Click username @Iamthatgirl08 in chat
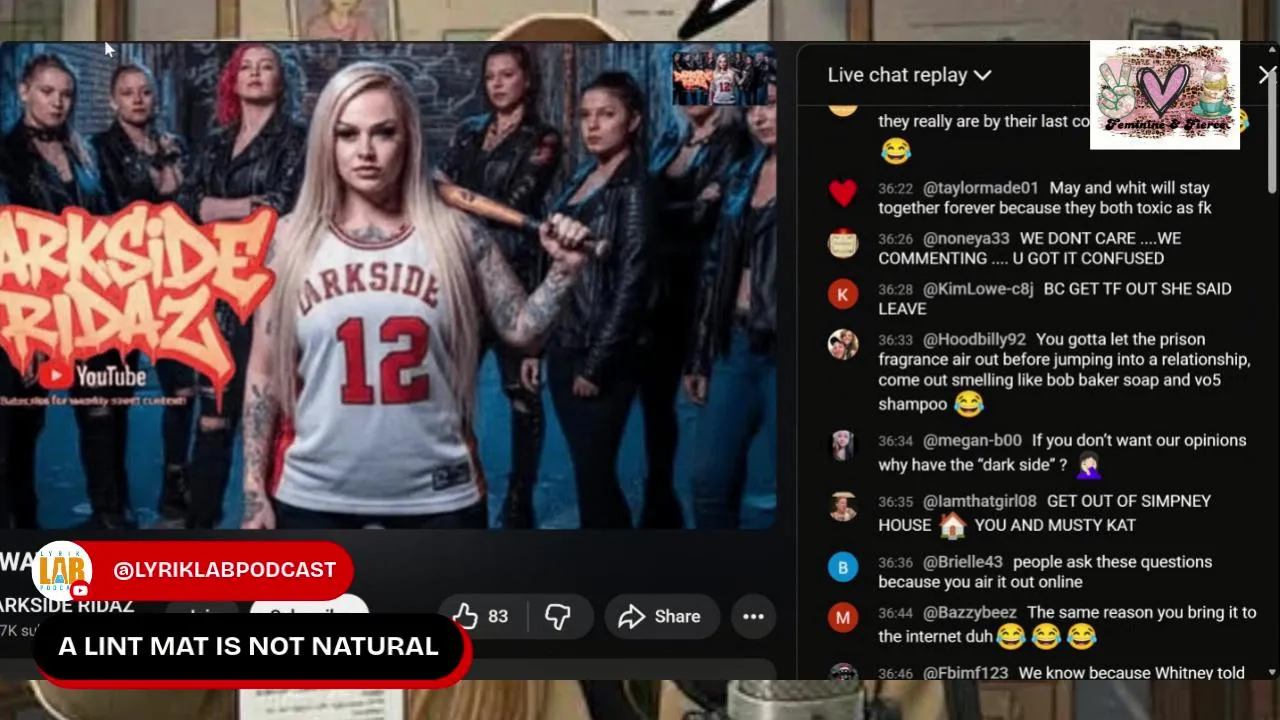1280x720 pixels. click(x=980, y=501)
